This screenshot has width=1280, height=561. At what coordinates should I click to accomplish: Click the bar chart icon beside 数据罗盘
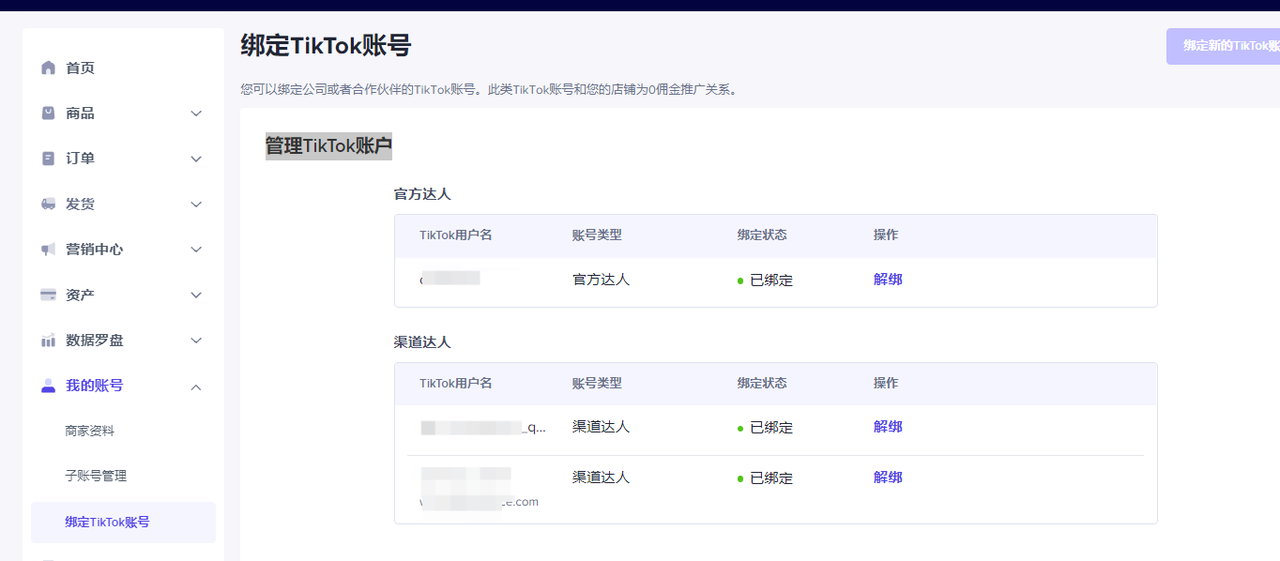coord(48,340)
